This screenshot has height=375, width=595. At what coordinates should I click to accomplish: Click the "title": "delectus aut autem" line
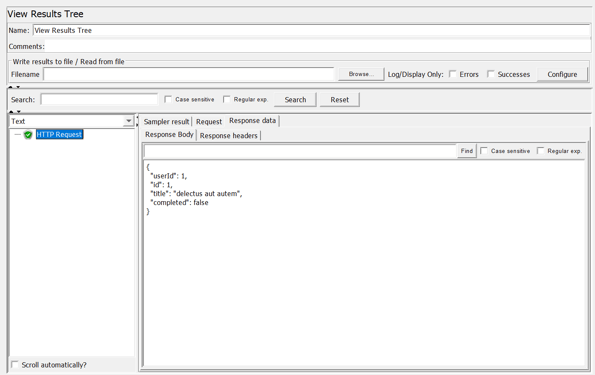click(x=196, y=194)
